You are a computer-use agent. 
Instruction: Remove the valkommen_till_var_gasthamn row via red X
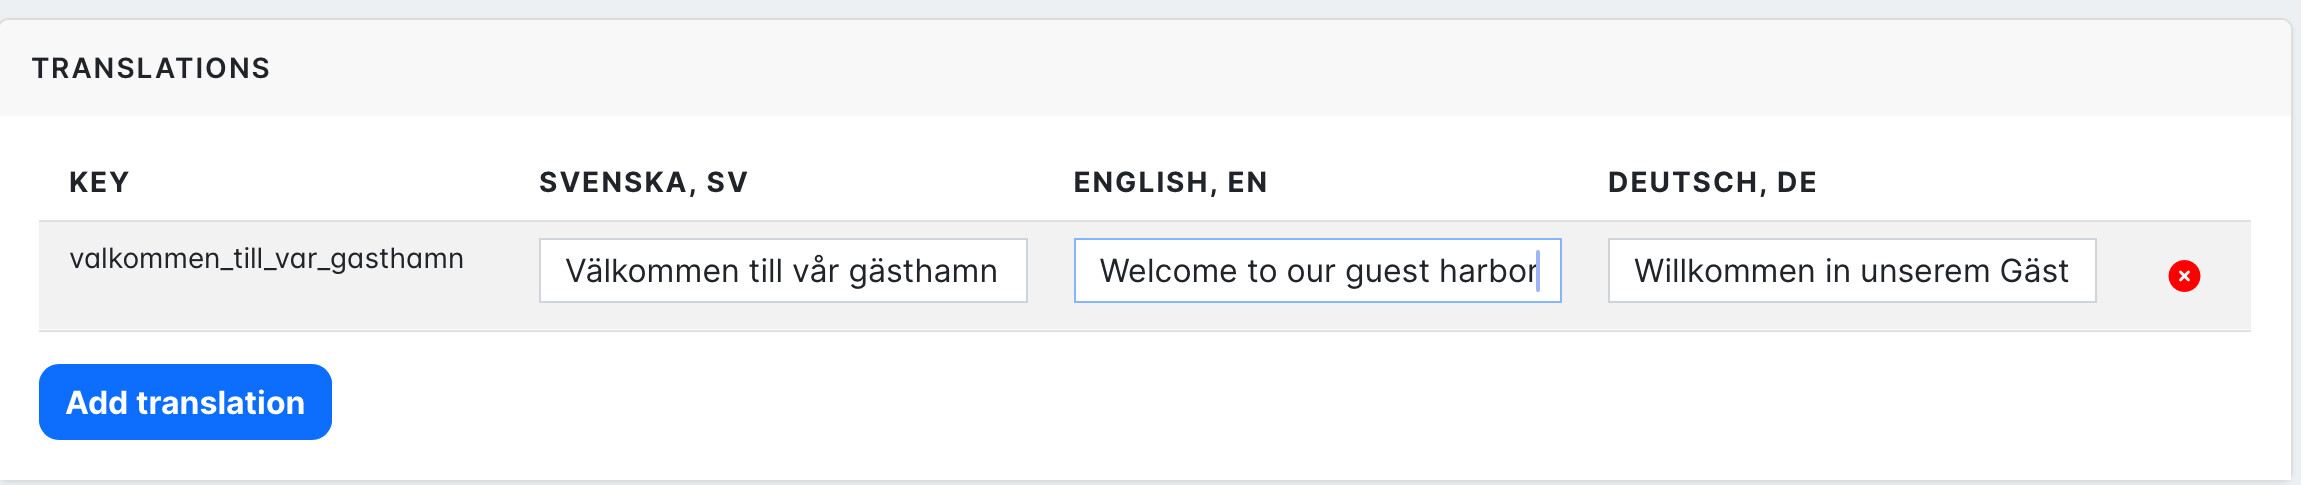[2184, 275]
